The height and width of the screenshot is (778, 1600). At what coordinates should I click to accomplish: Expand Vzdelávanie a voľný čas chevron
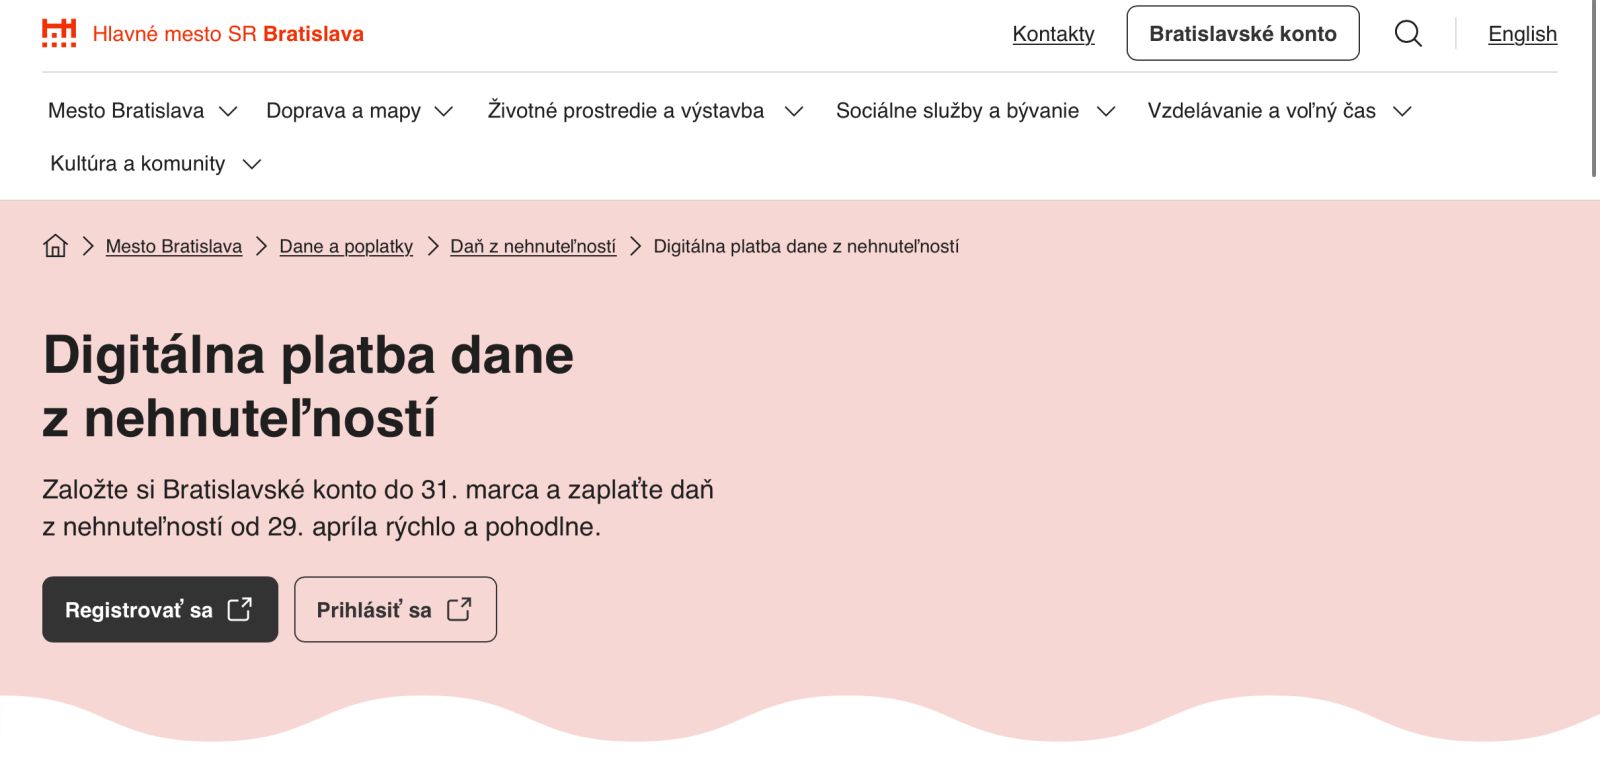click(1402, 111)
